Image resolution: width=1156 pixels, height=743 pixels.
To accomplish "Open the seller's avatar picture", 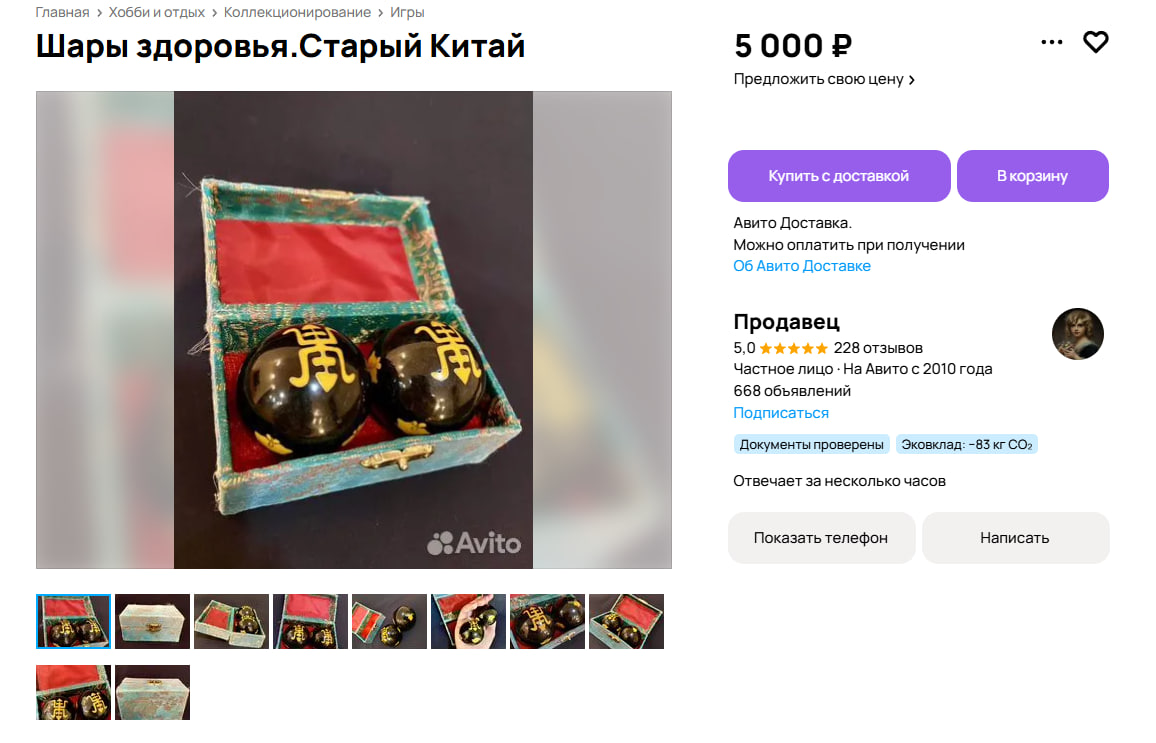I will click(1077, 334).
